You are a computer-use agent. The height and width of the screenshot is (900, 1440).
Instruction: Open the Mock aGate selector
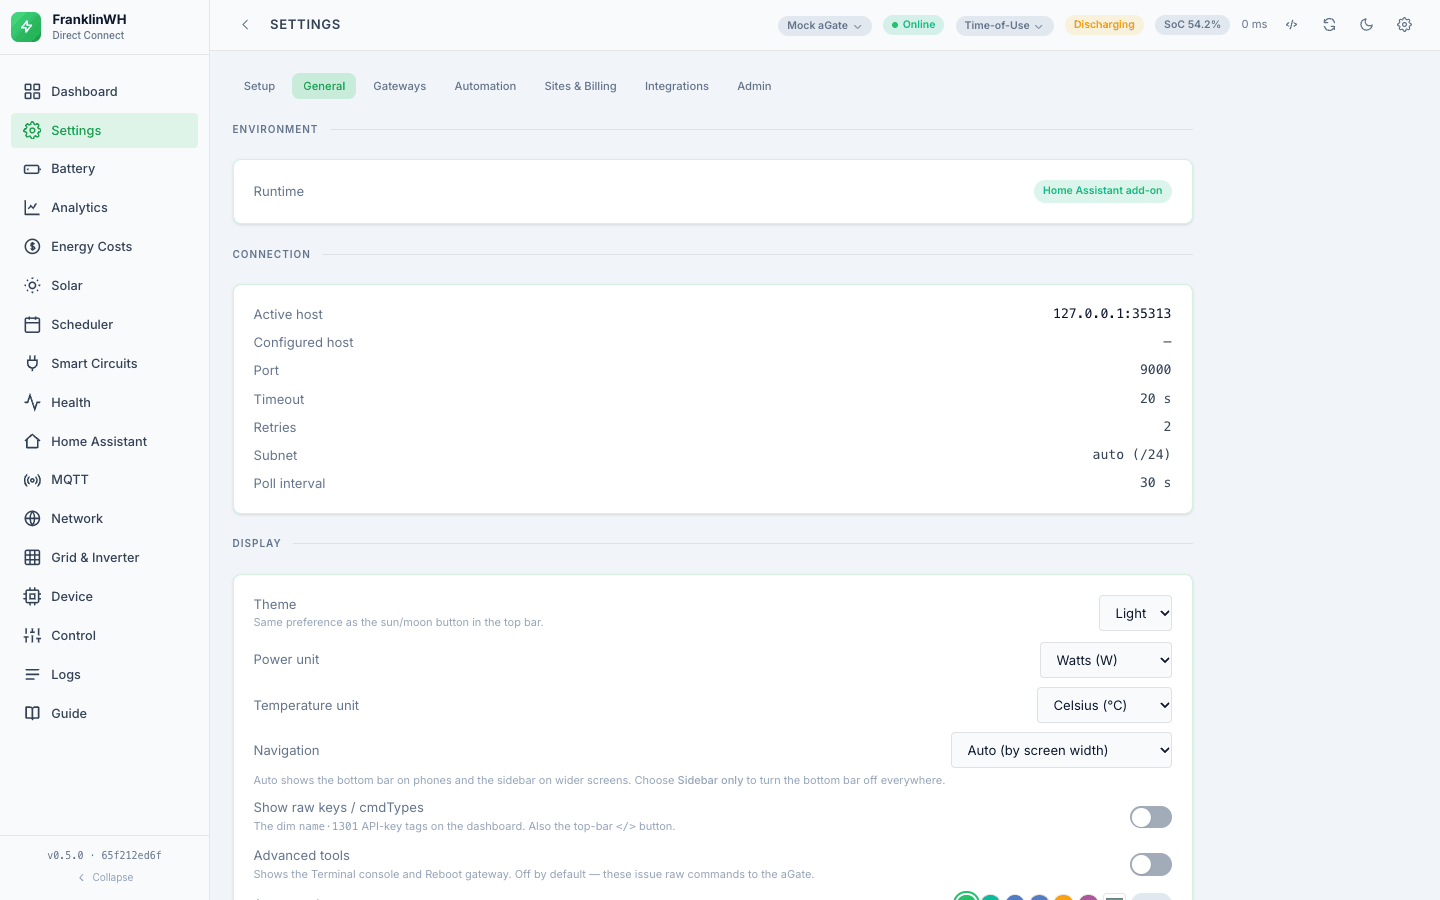pos(825,25)
